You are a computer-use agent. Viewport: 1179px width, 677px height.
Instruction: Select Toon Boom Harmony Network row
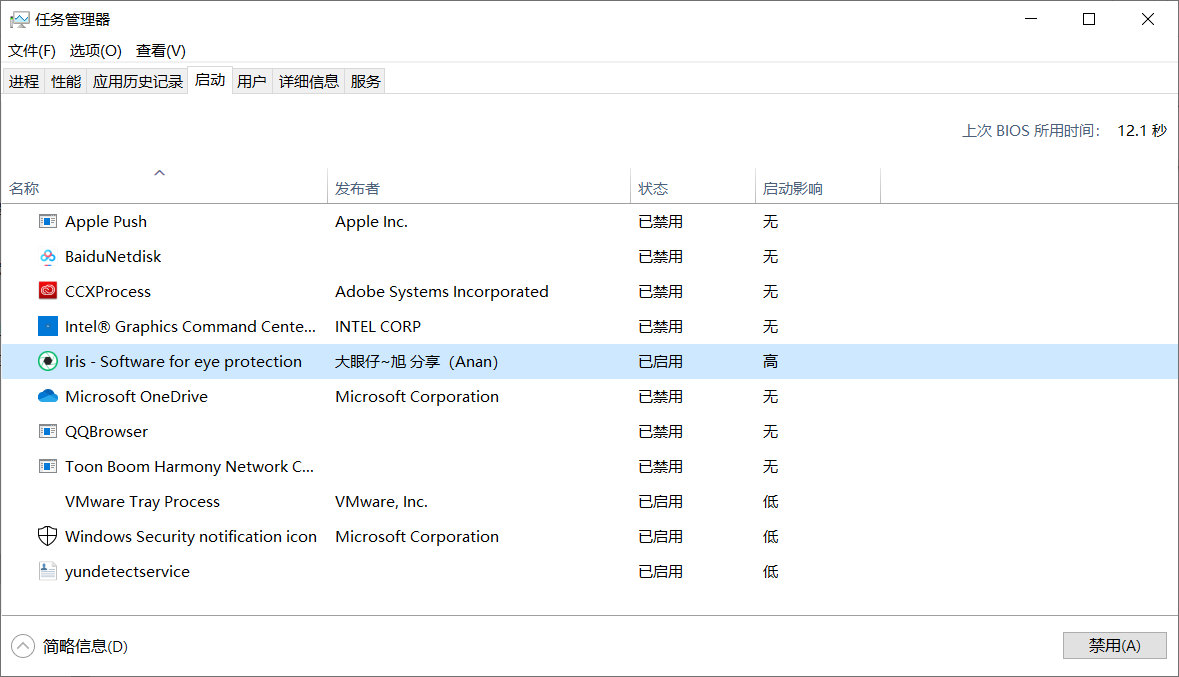coord(190,467)
